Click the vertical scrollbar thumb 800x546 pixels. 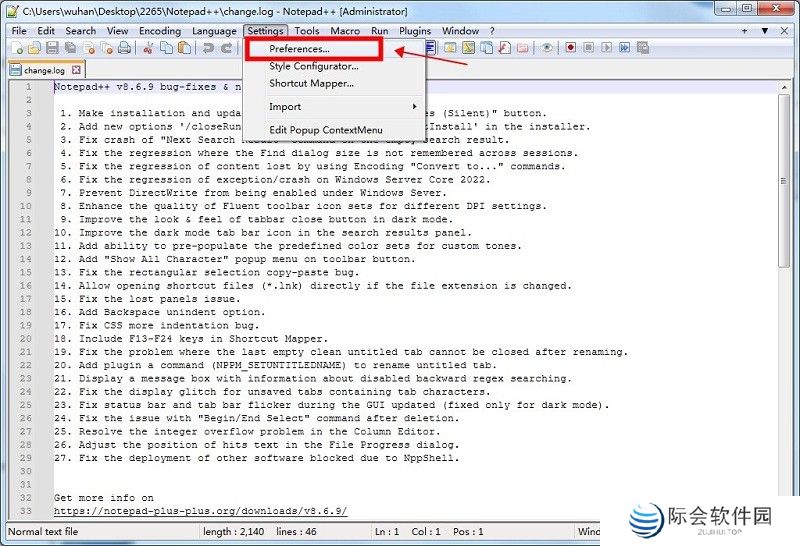click(x=784, y=181)
